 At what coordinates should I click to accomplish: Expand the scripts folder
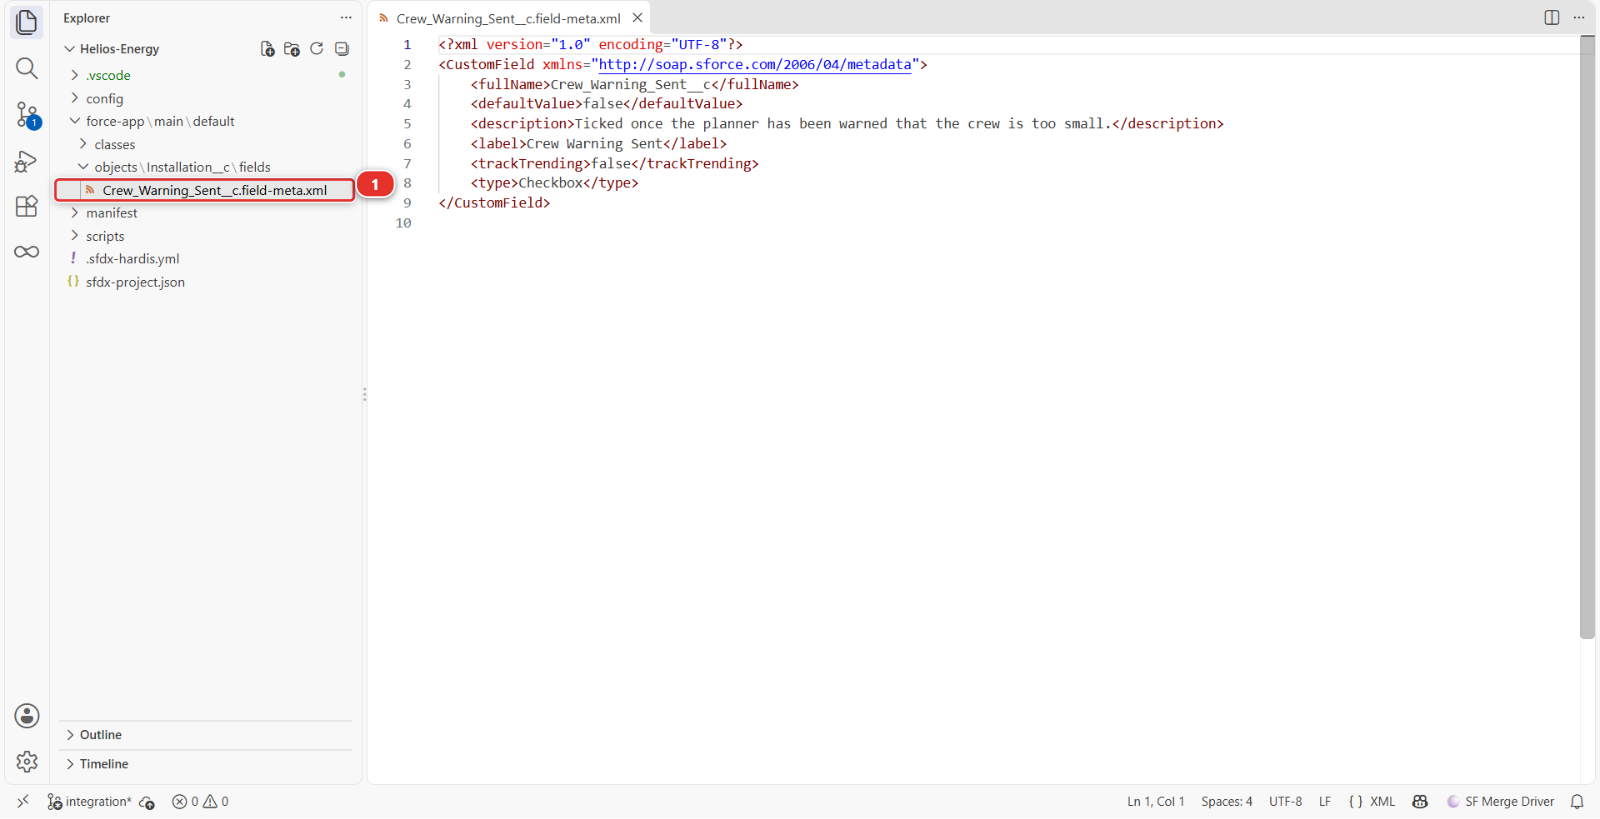[x=105, y=236]
